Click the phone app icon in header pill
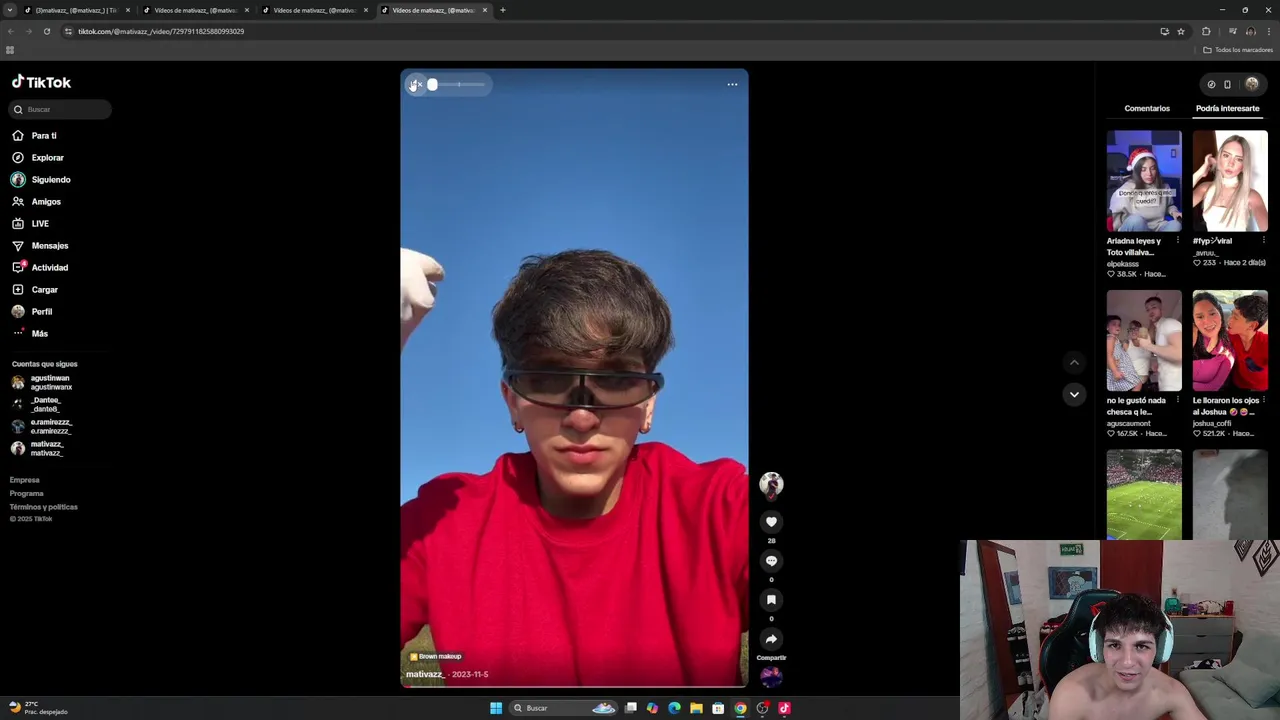The image size is (1280, 720). (1227, 84)
